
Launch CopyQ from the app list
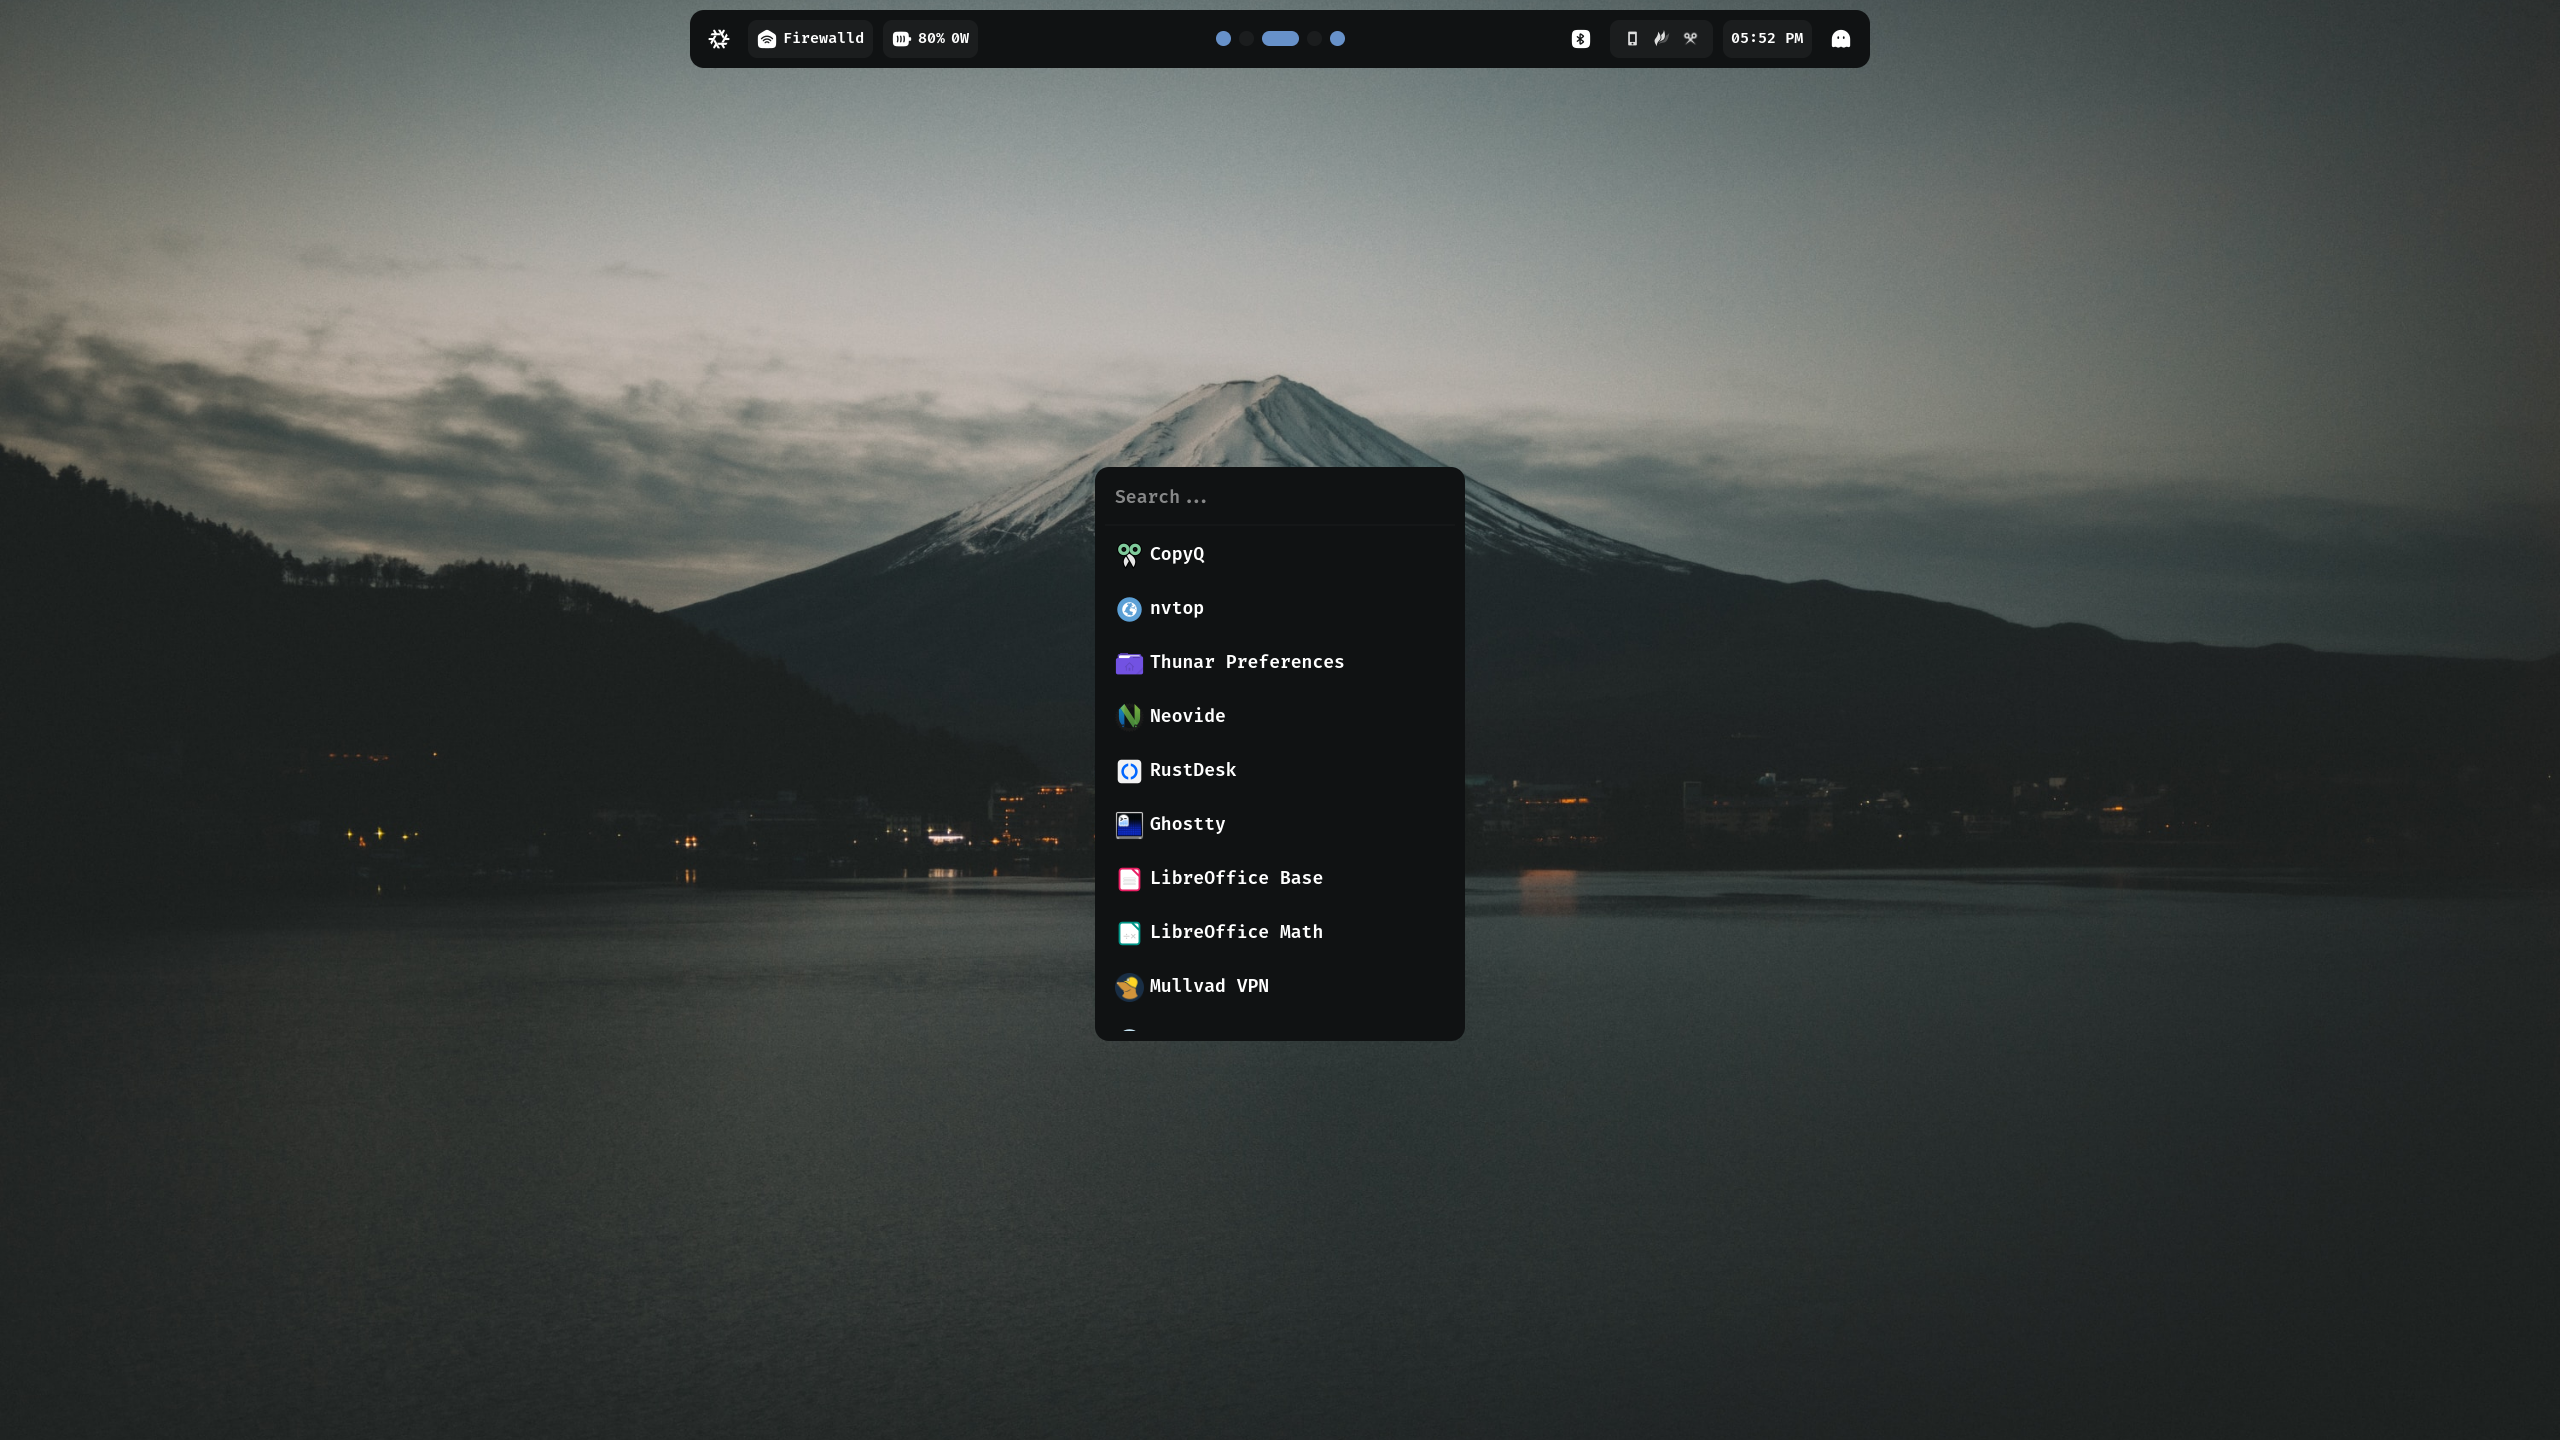[1177, 554]
